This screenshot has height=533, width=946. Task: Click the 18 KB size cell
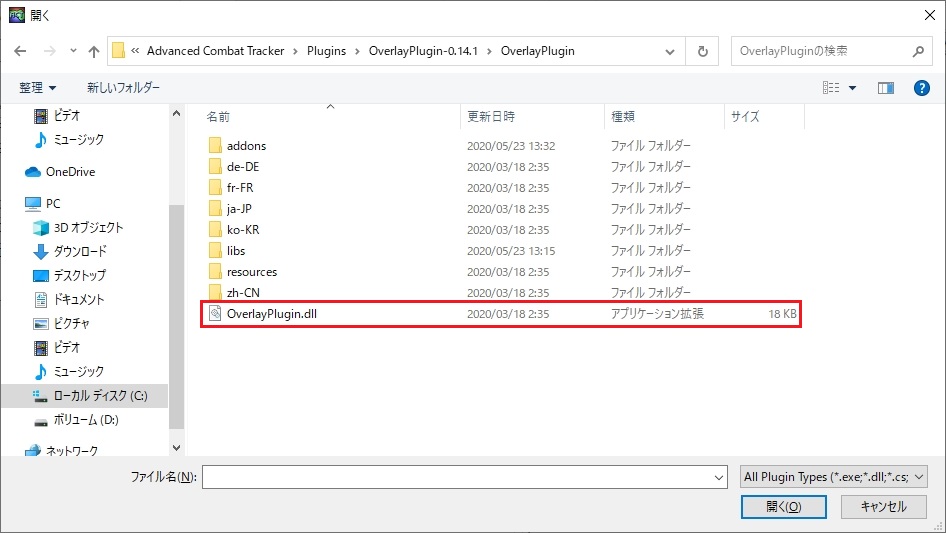click(782, 314)
